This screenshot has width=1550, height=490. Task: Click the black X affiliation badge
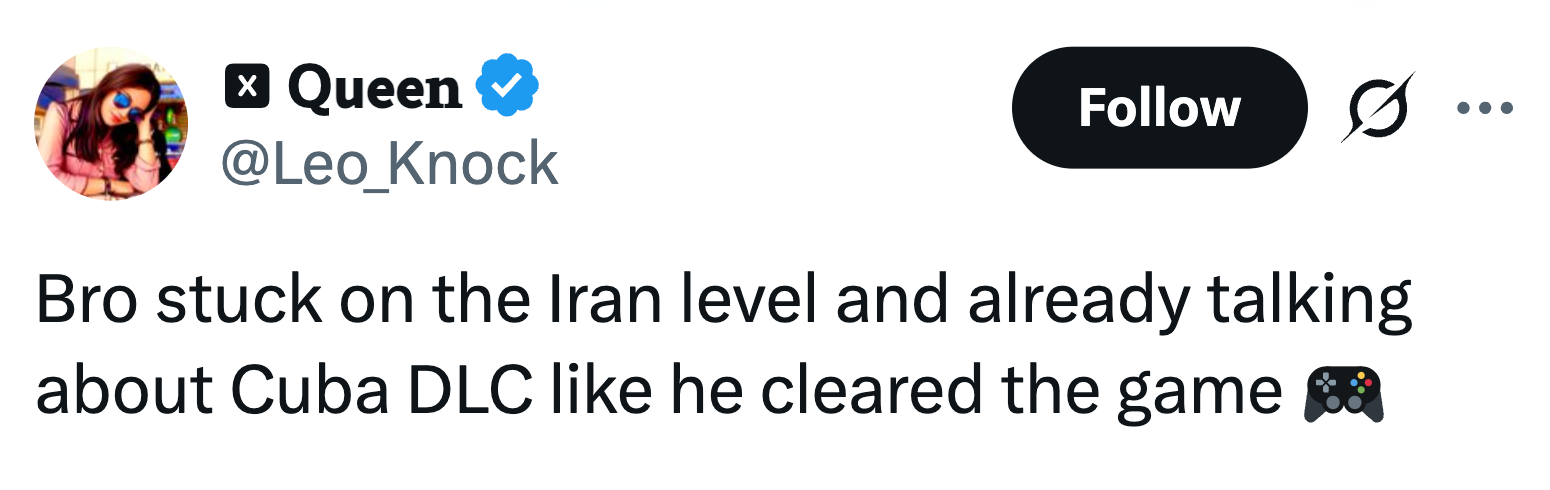(246, 87)
